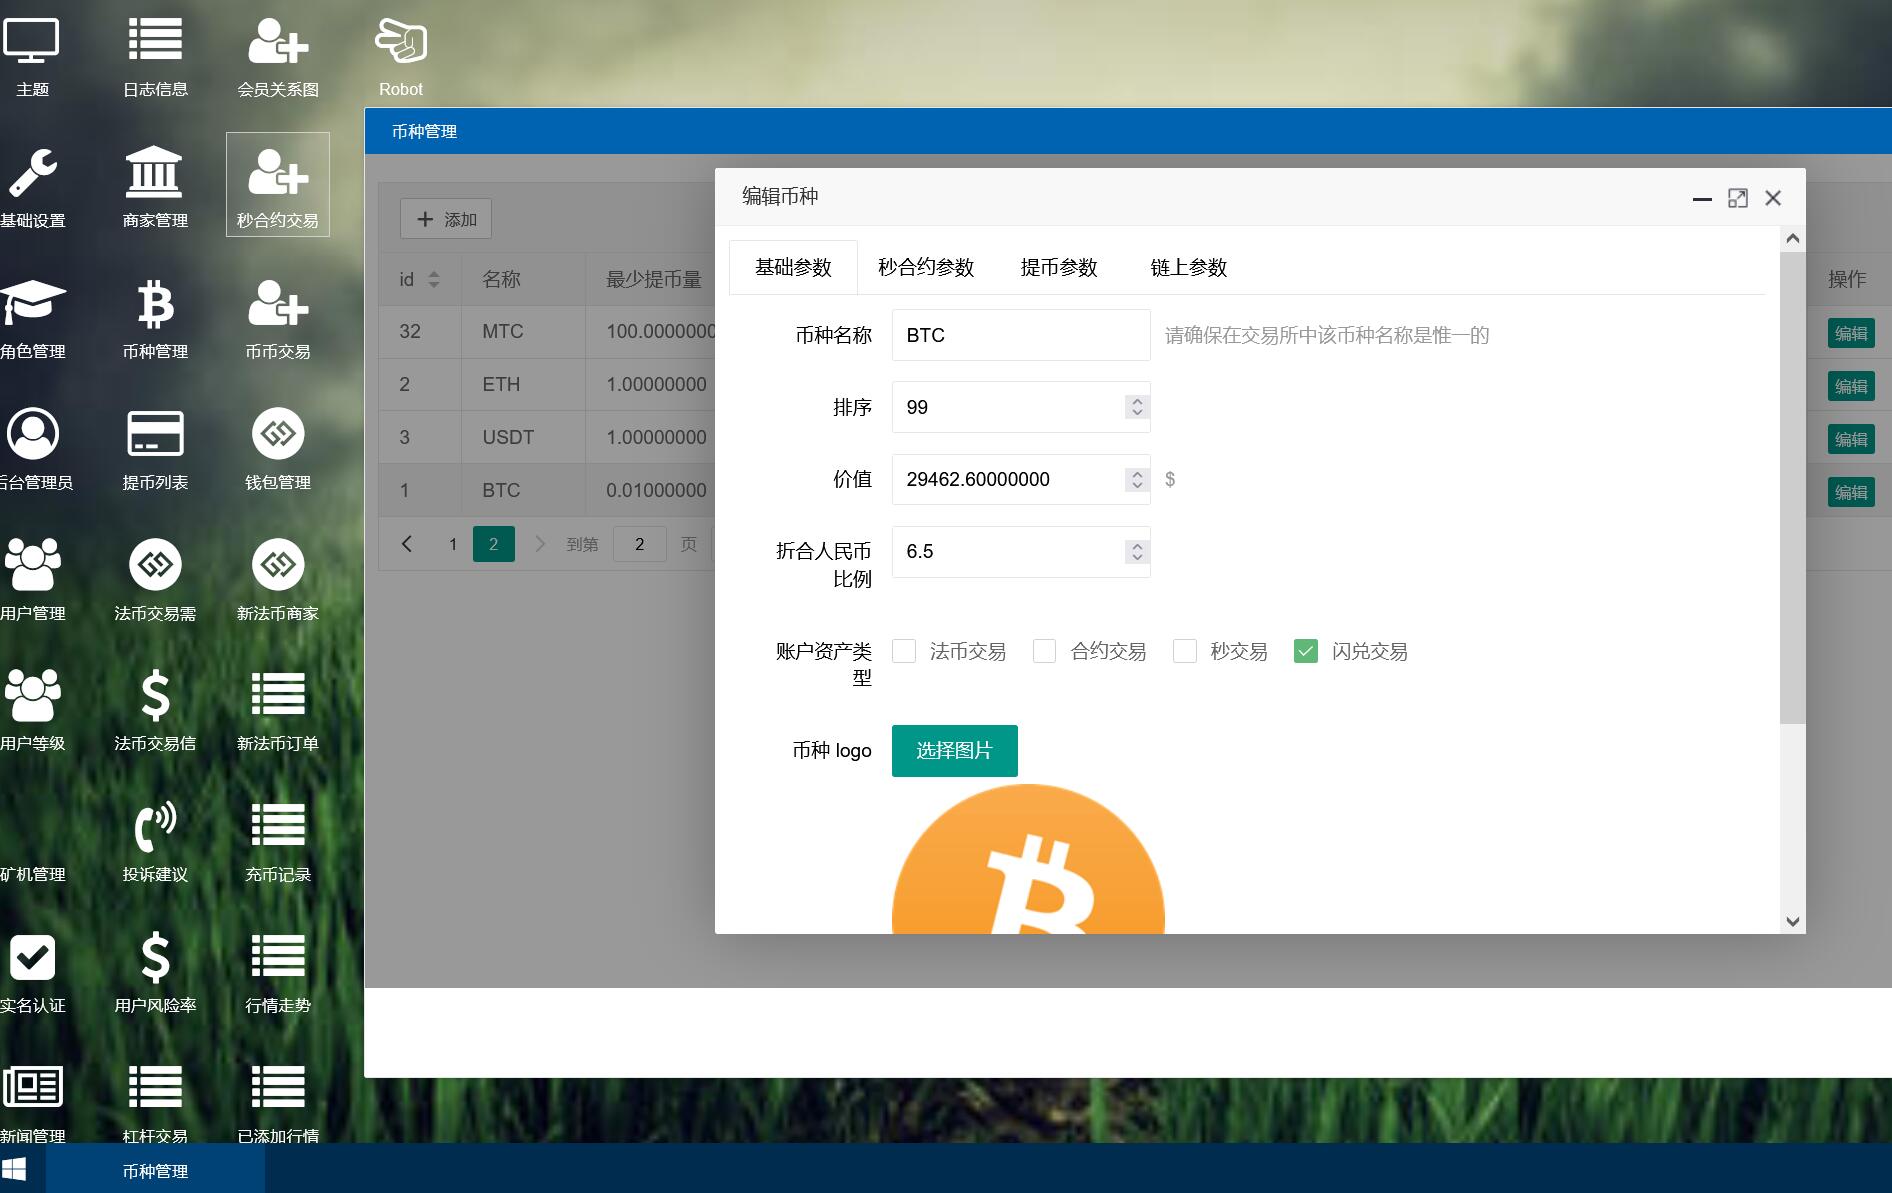Focus the 价值 input field
1892x1193 pixels.
(x=1021, y=479)
